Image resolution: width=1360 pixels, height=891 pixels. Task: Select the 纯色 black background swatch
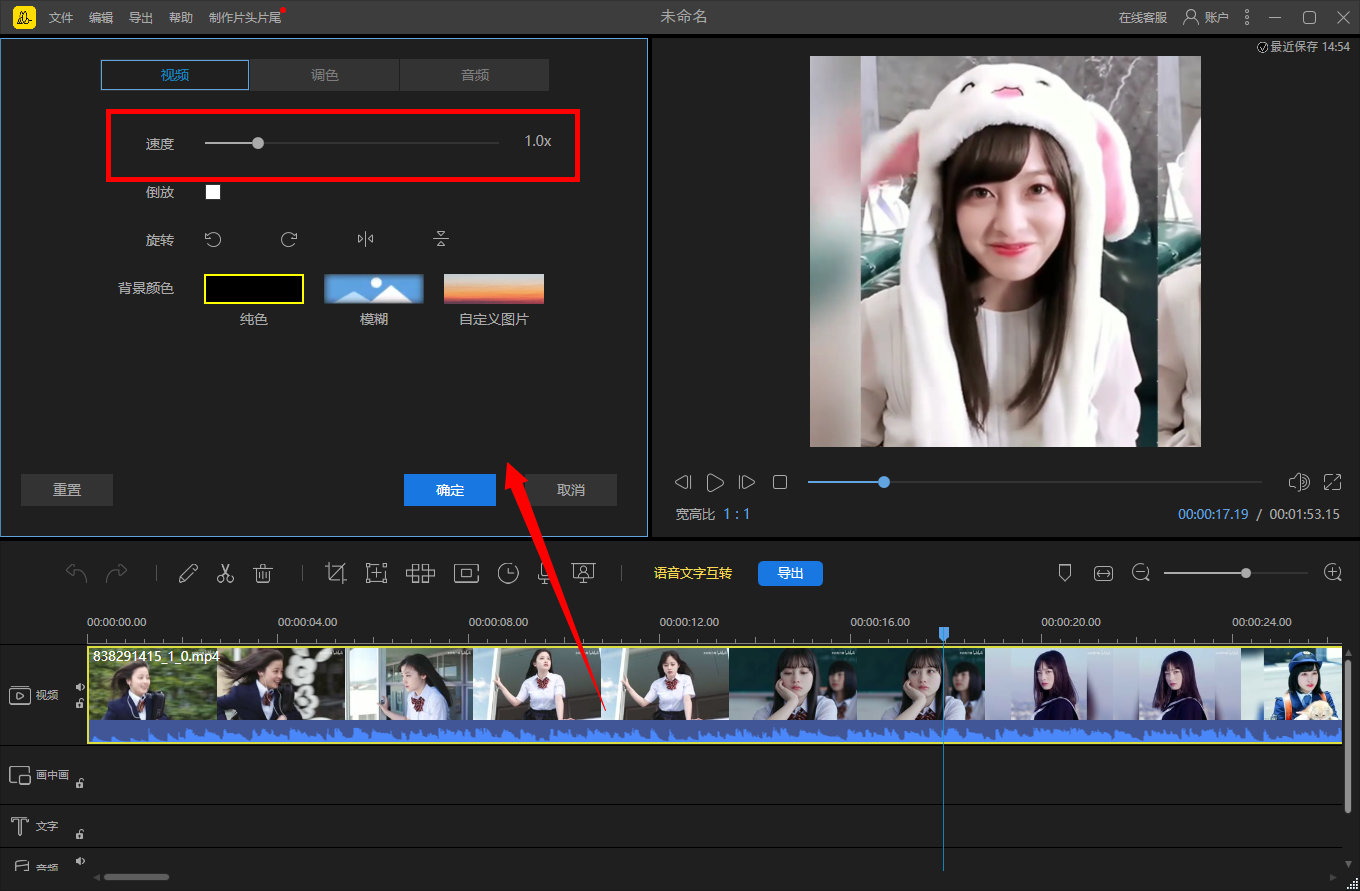point(254,289)
